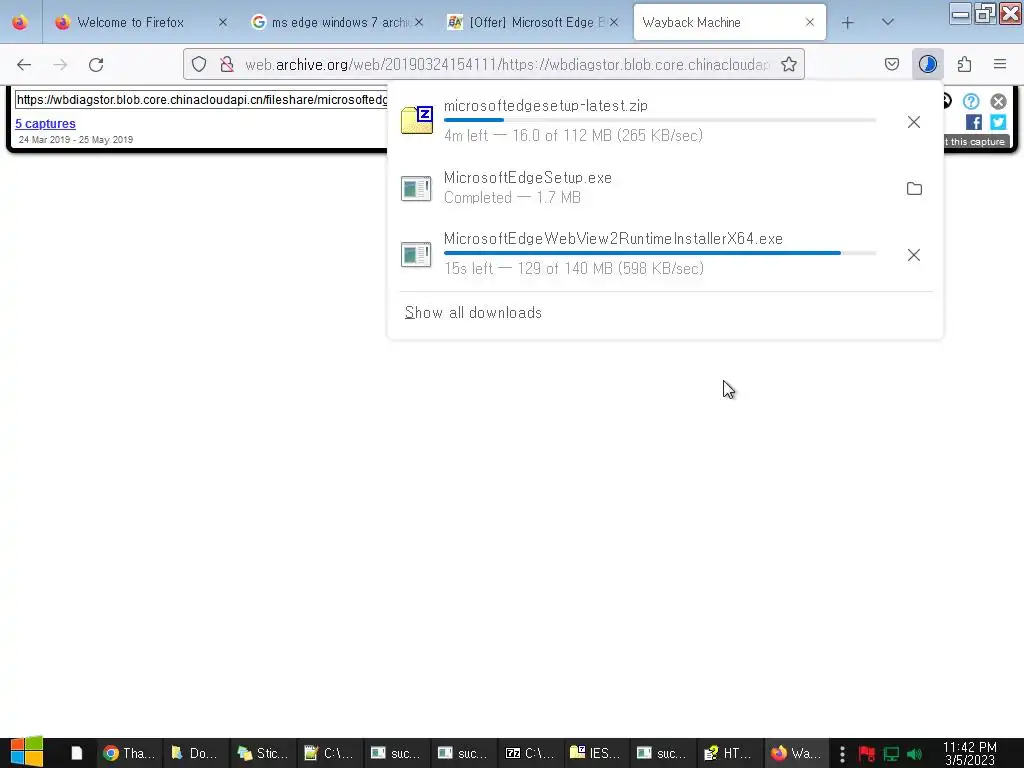Viewport: 1024px width, 768px height.
Task: Cancel MicrosoftEdgeWebView2RuntimeInstallerX64.exe download
Action: pyautogui.click(x=914, y=255)
